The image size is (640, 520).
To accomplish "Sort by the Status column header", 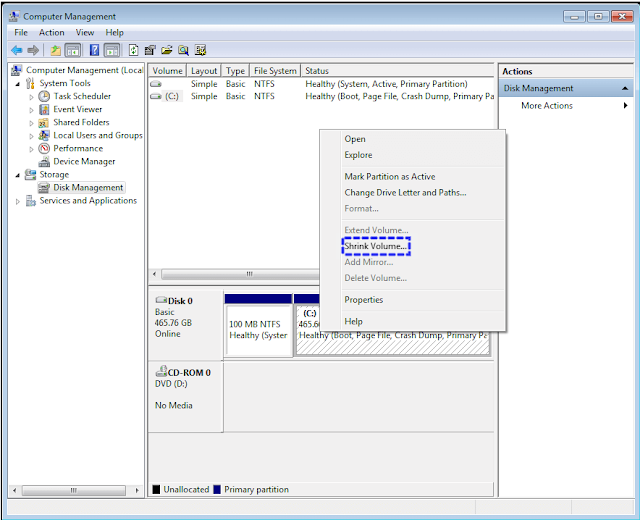I will 398,71.
